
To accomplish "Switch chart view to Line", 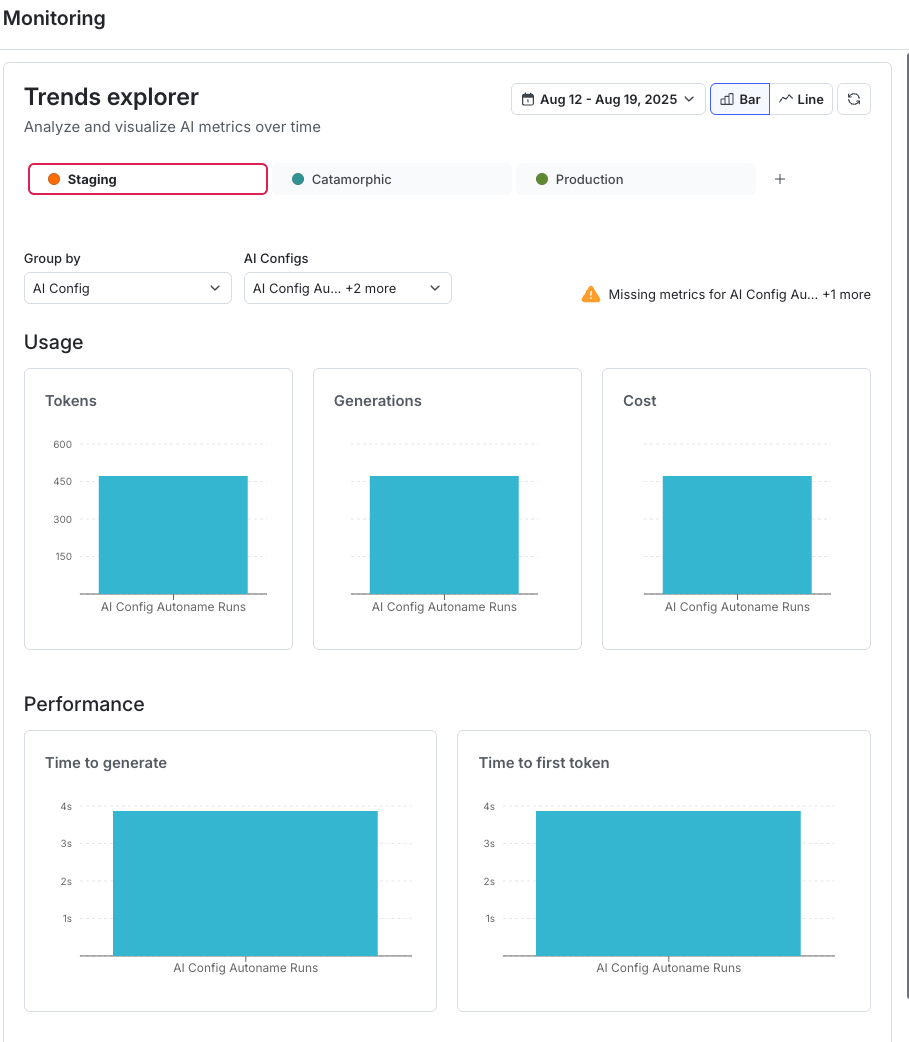I will [802, 99].
